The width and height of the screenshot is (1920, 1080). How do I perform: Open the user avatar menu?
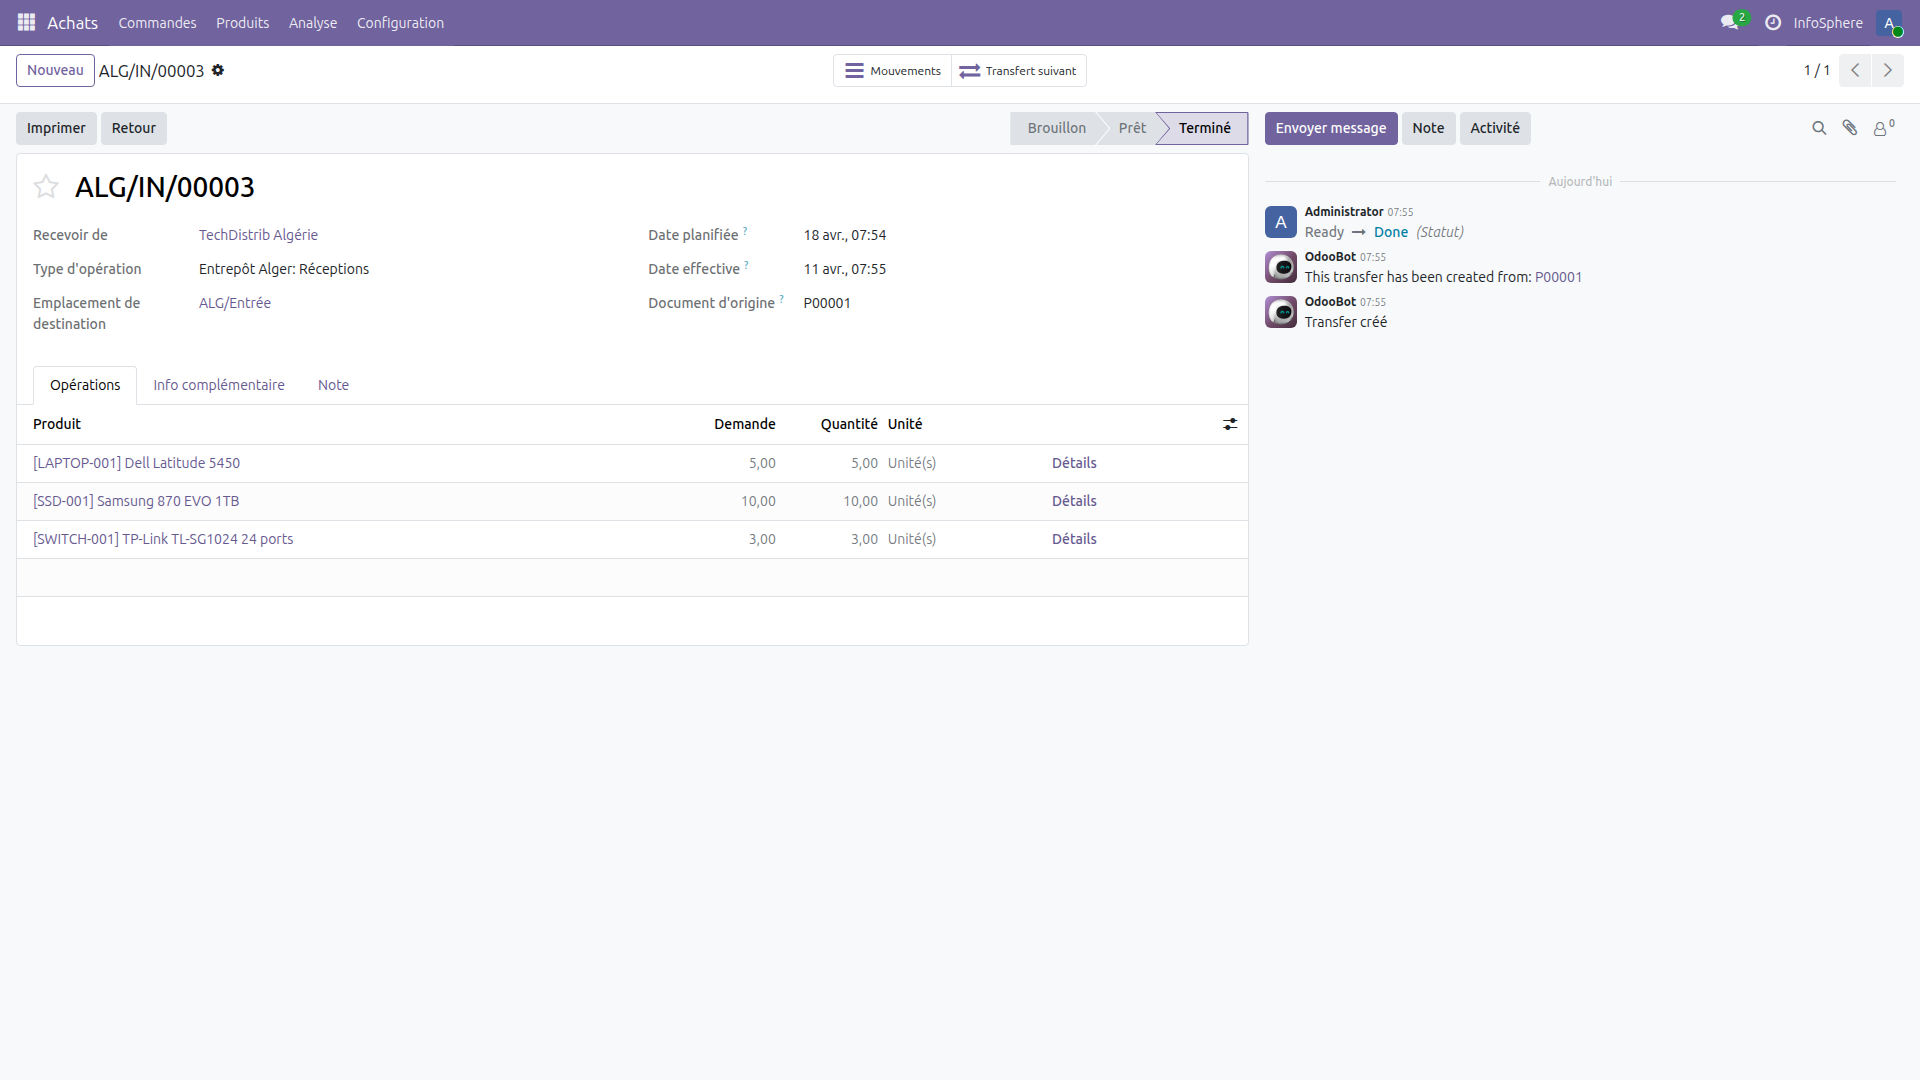coord(1889,22)
